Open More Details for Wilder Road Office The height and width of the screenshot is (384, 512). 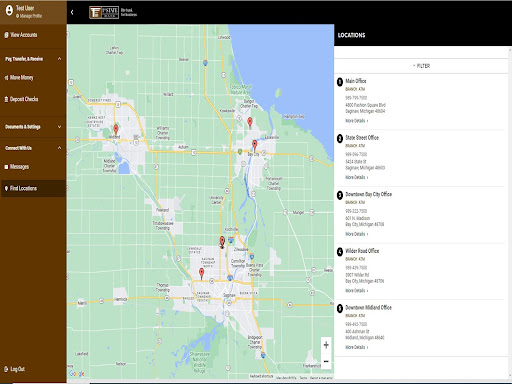(357, 291)
